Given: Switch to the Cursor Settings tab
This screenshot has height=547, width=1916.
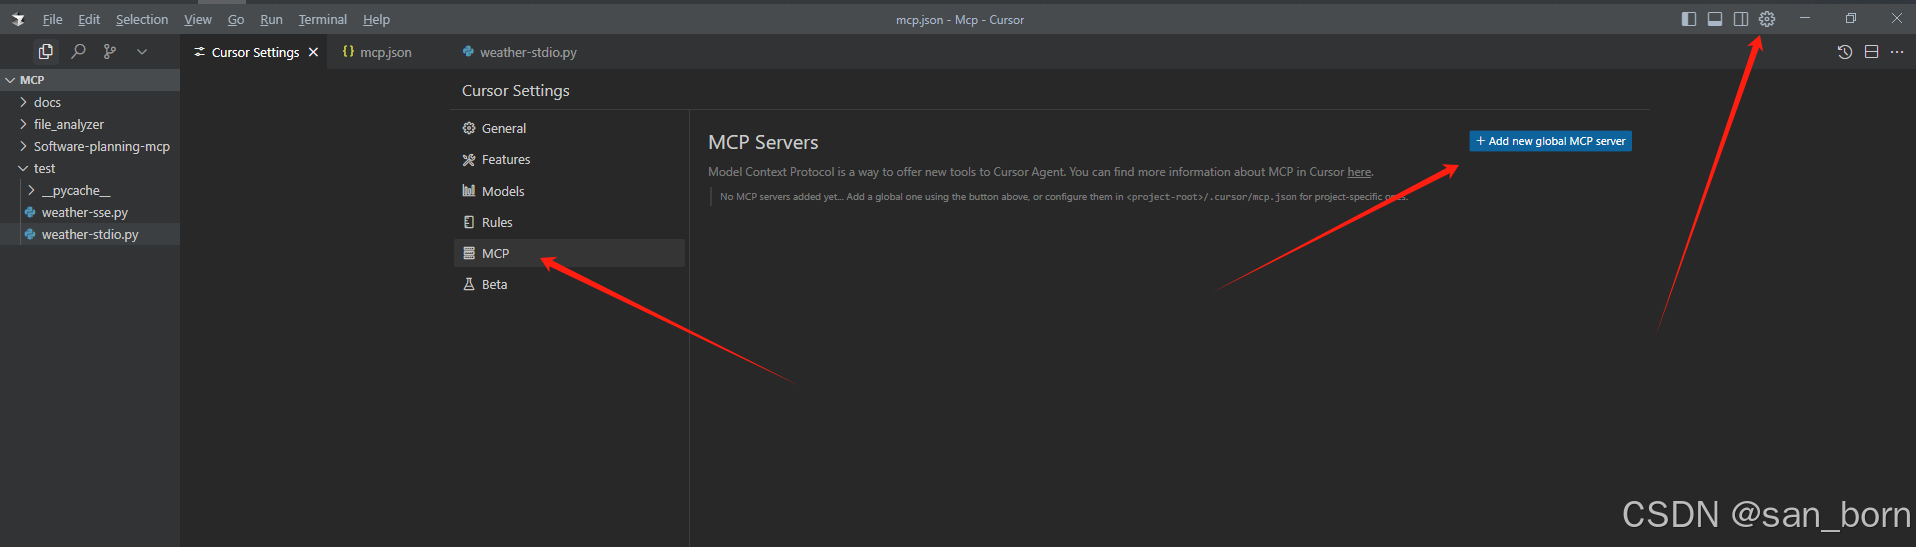Looking at the screenshot, I should pyautogui.click(x=255, y=52).
